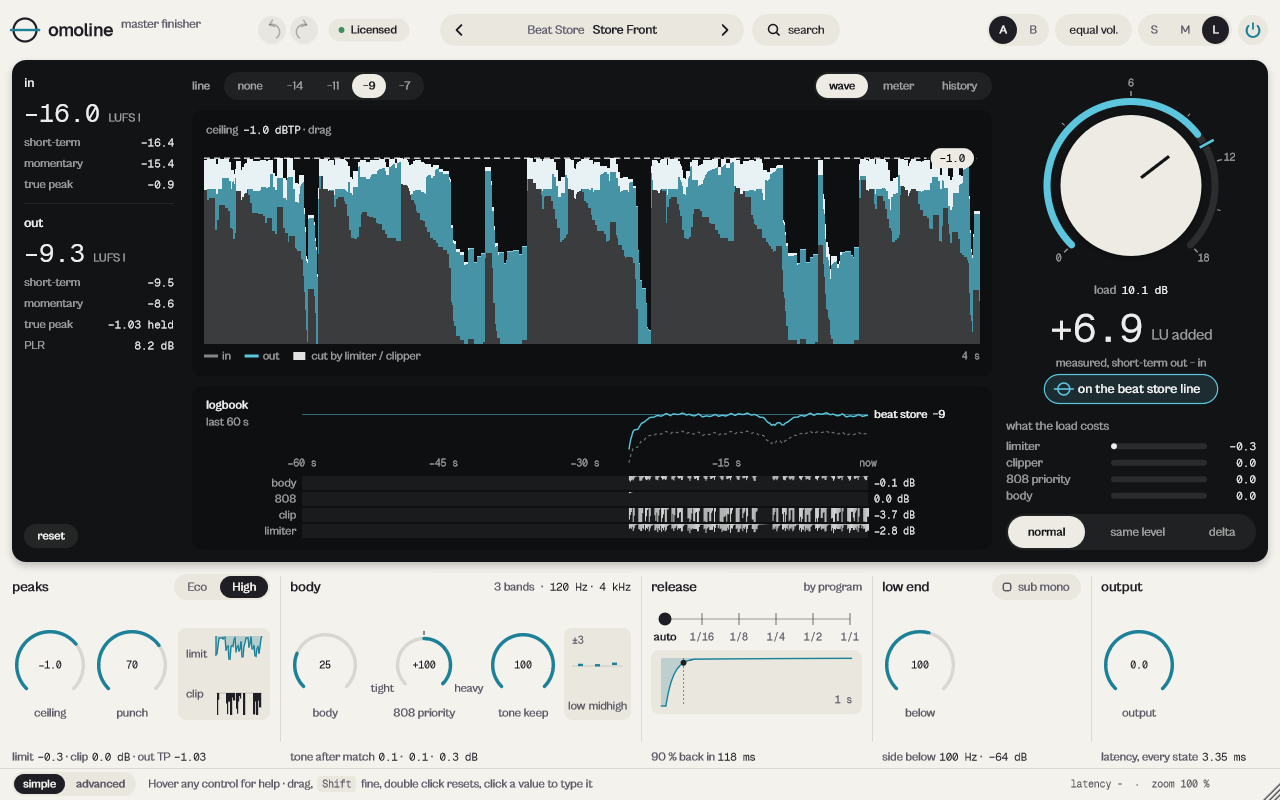Go to the previous preset
Image resolution: width=1280 pixels, height=800 pixels.
(459, 30)
